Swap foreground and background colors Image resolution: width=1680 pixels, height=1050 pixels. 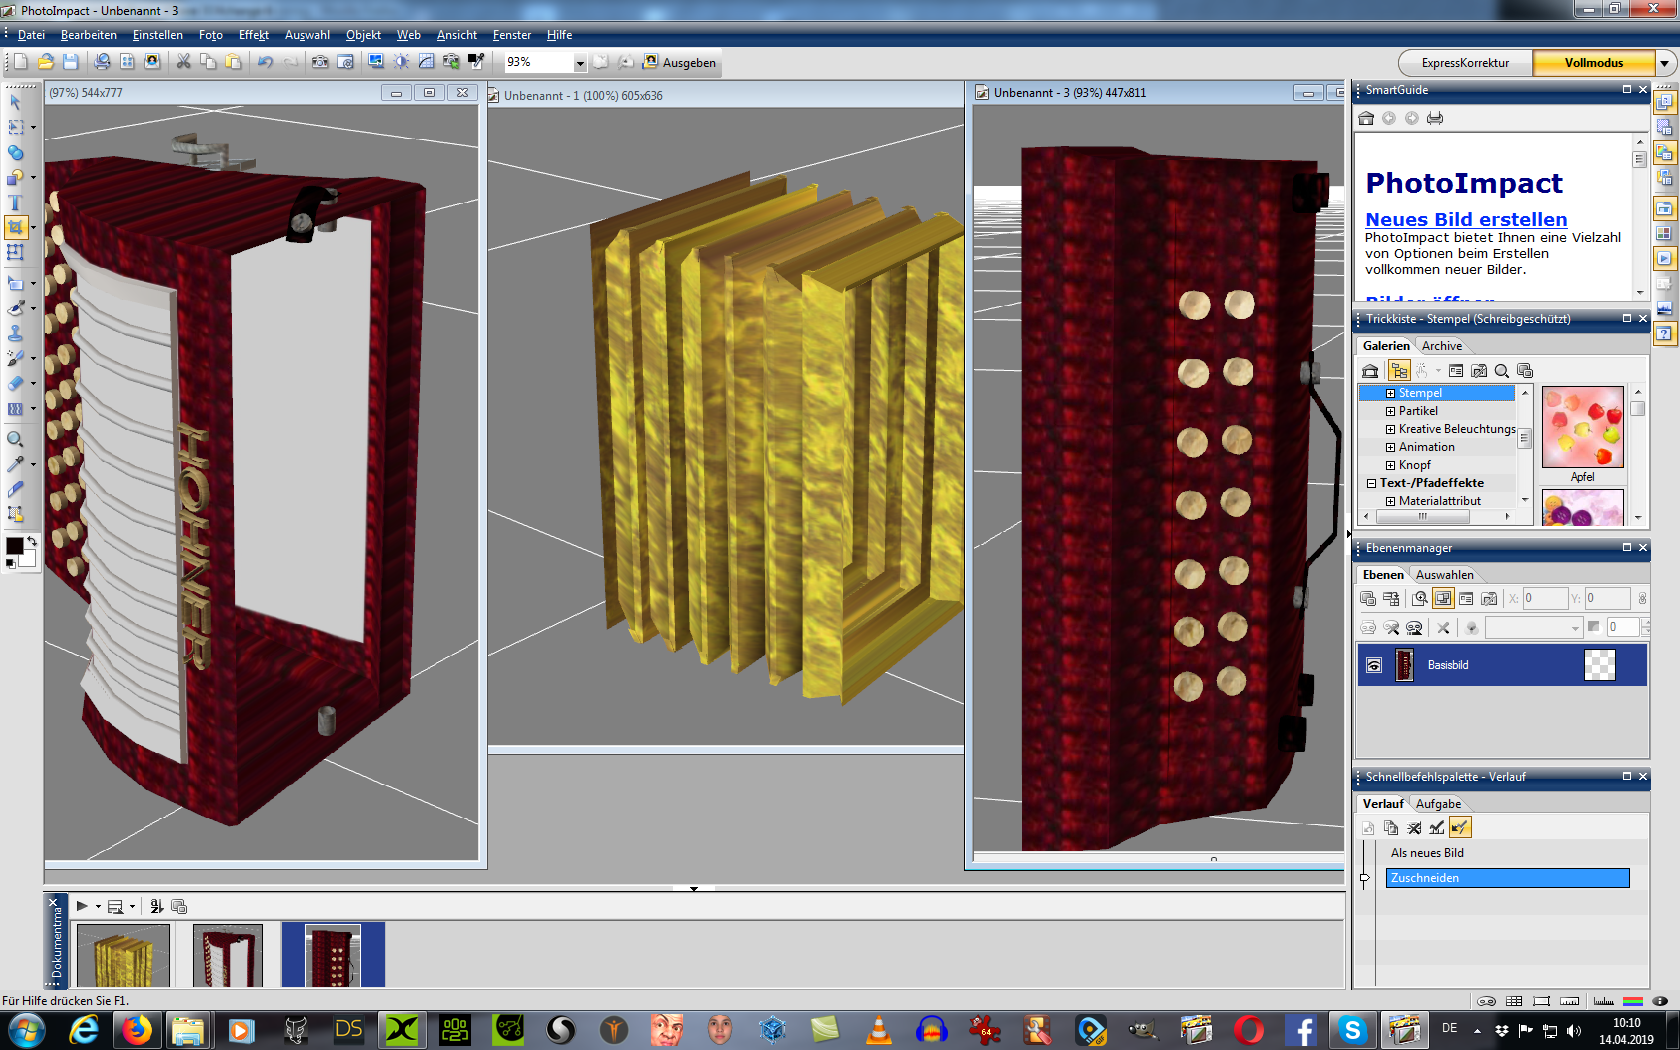[x=32, y=541]
